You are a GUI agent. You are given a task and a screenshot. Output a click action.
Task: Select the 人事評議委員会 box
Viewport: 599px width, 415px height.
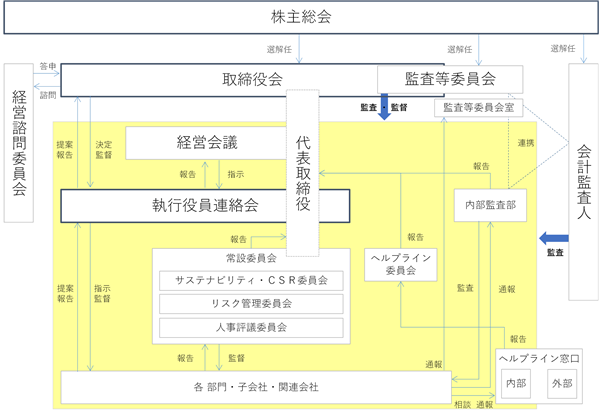(x=251, y=327)
